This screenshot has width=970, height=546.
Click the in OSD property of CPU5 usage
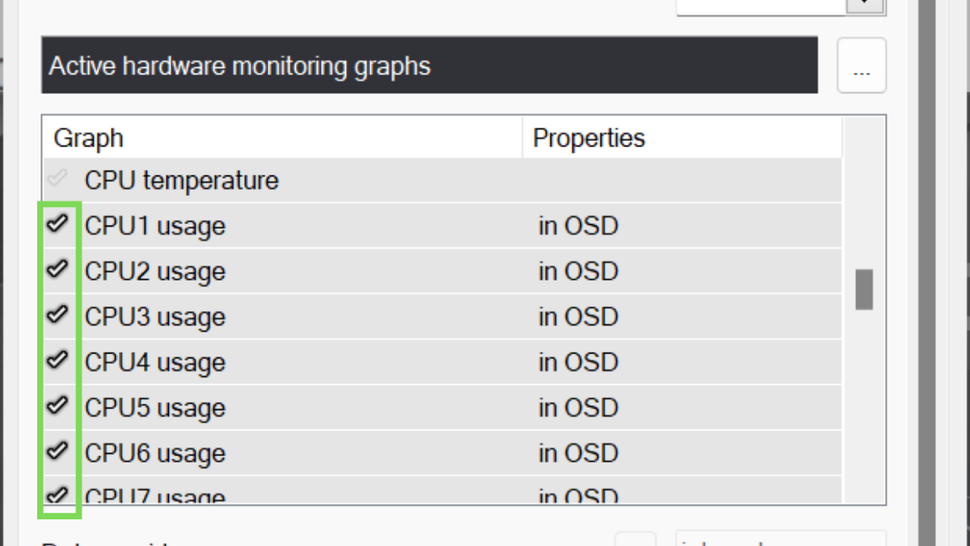pyautogui.click(x=578, y=408)
